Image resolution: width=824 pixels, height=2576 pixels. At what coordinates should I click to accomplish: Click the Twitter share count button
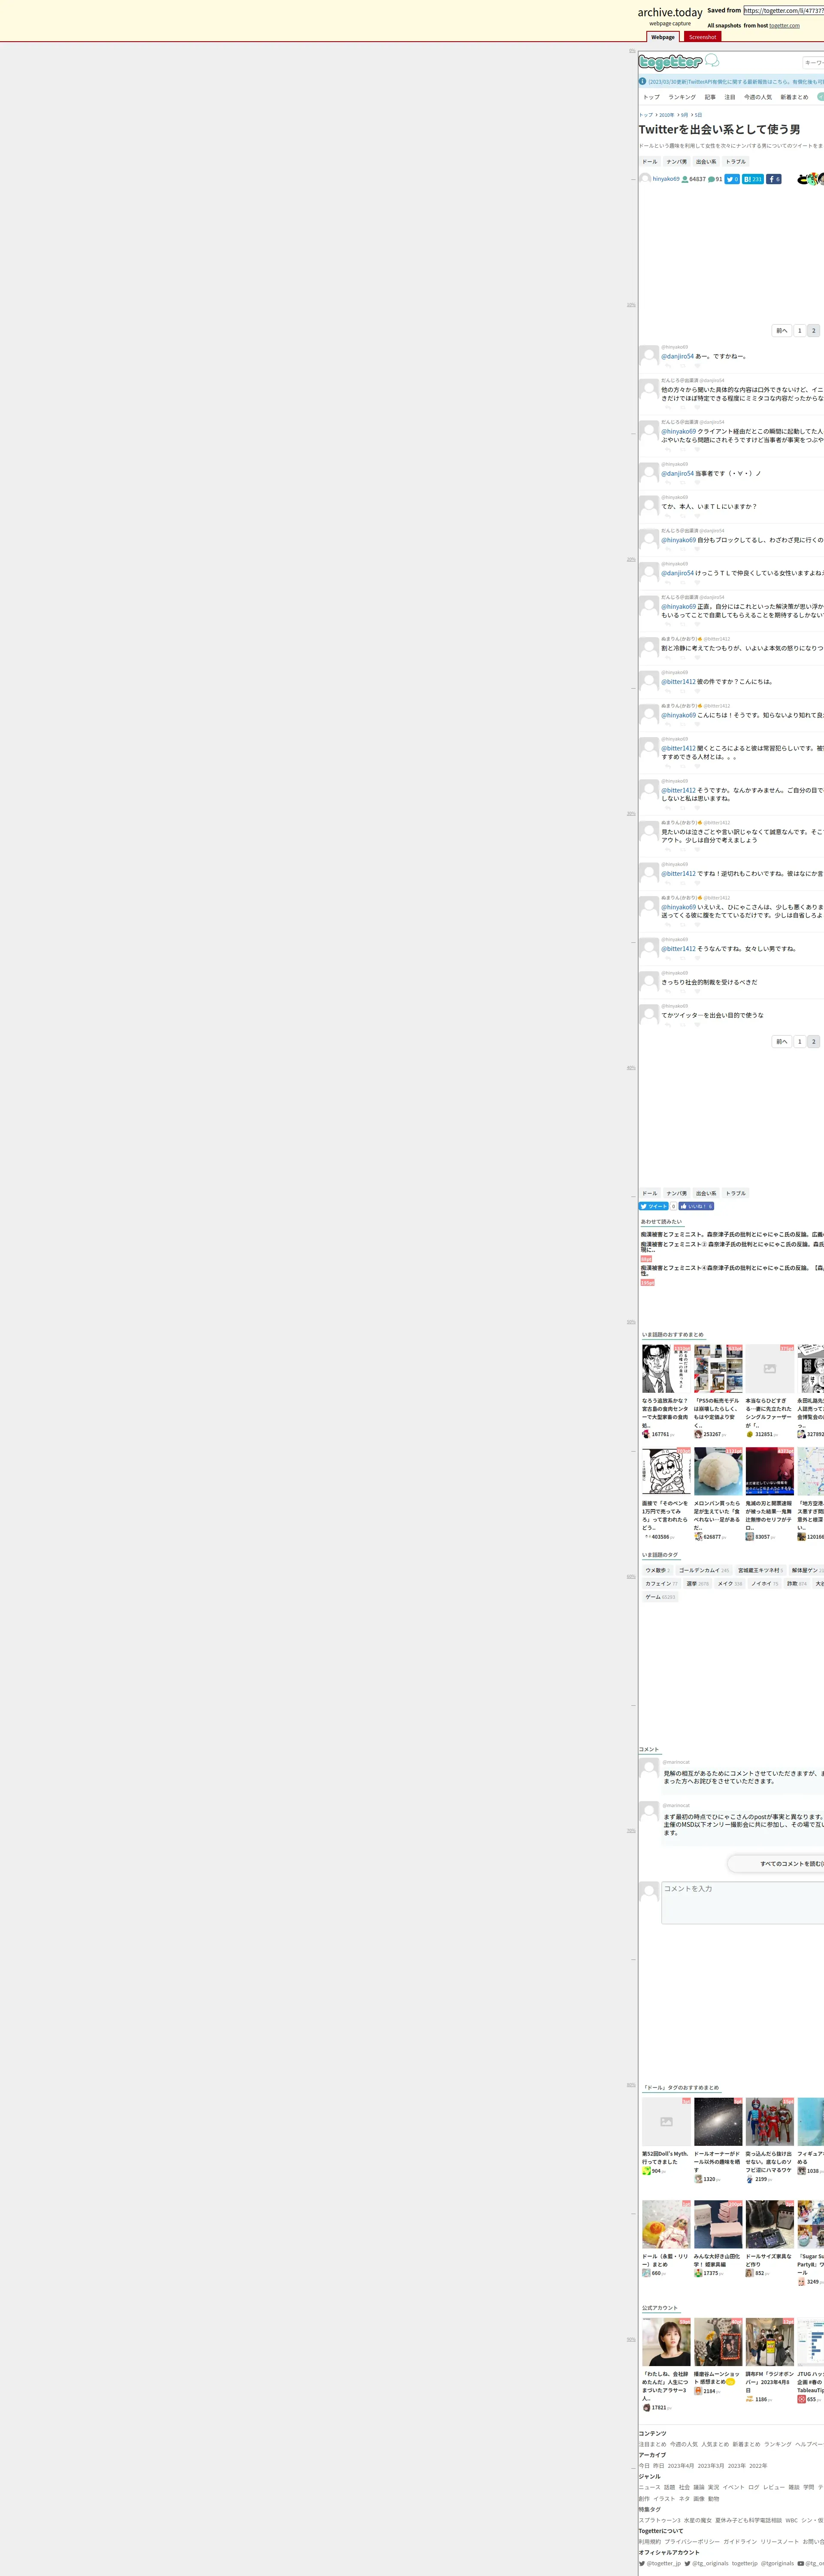point(732,179)
